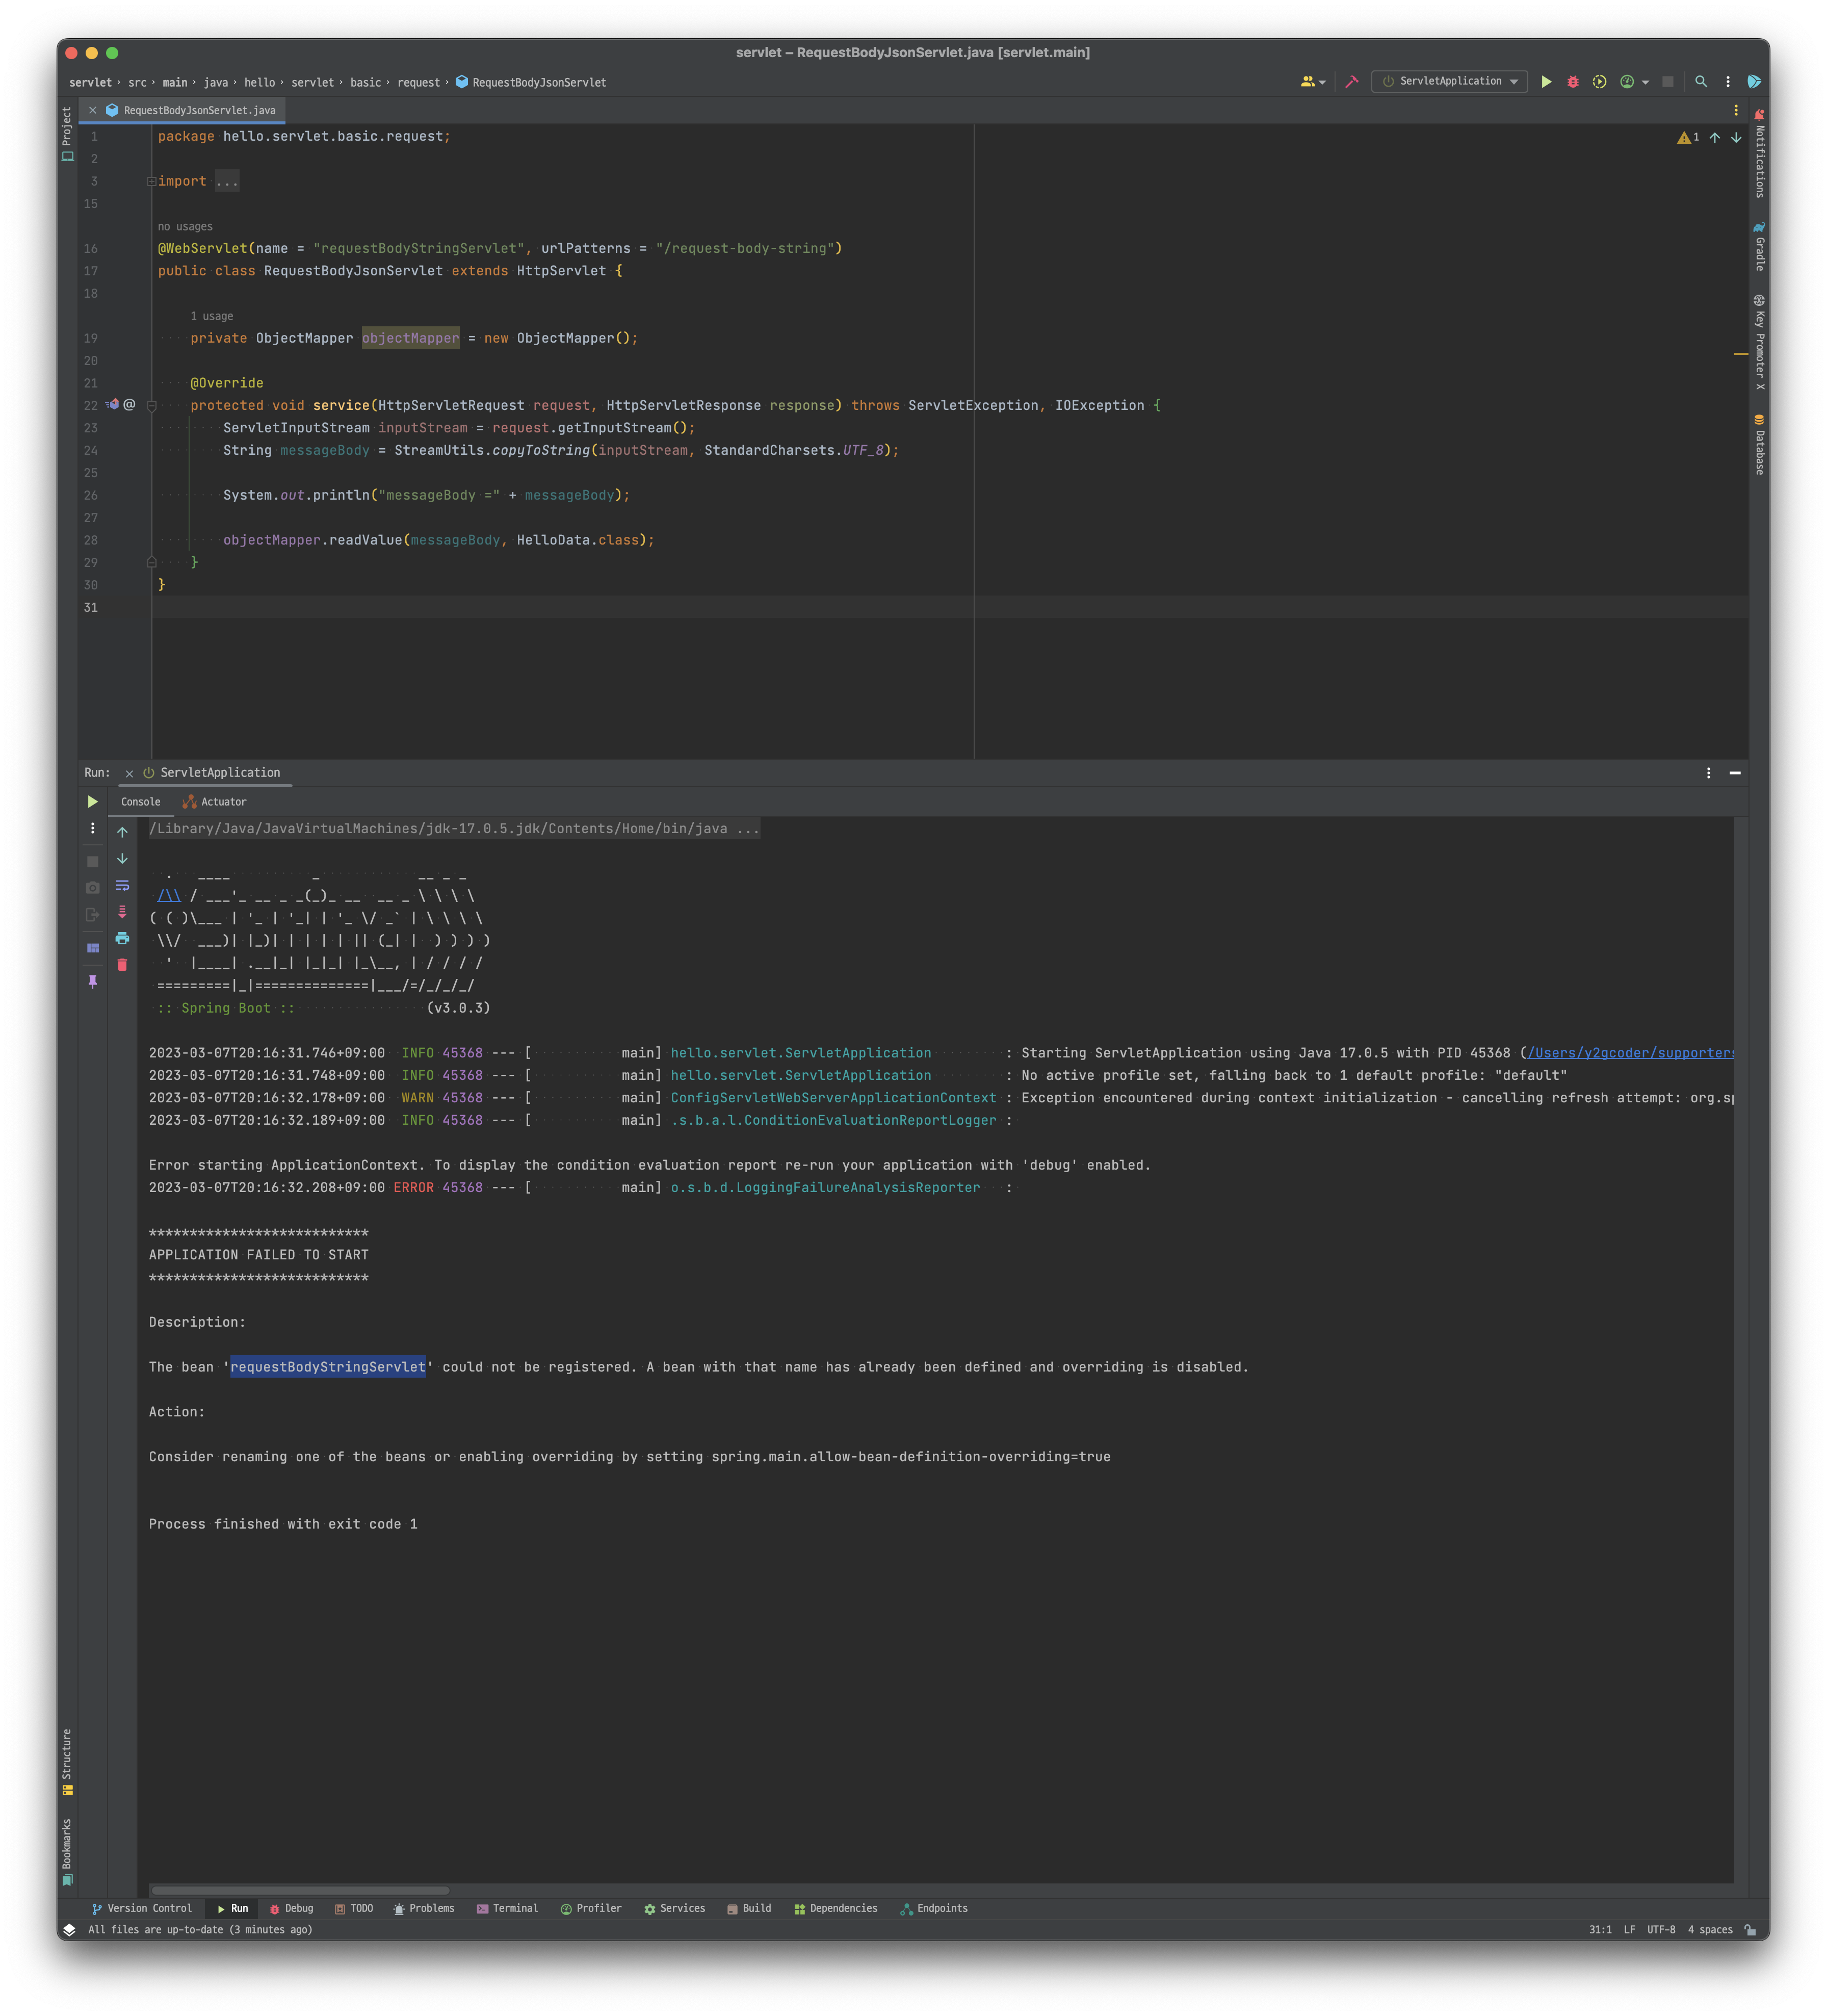Collapse service method fold marker at line 22

(152, 406)
